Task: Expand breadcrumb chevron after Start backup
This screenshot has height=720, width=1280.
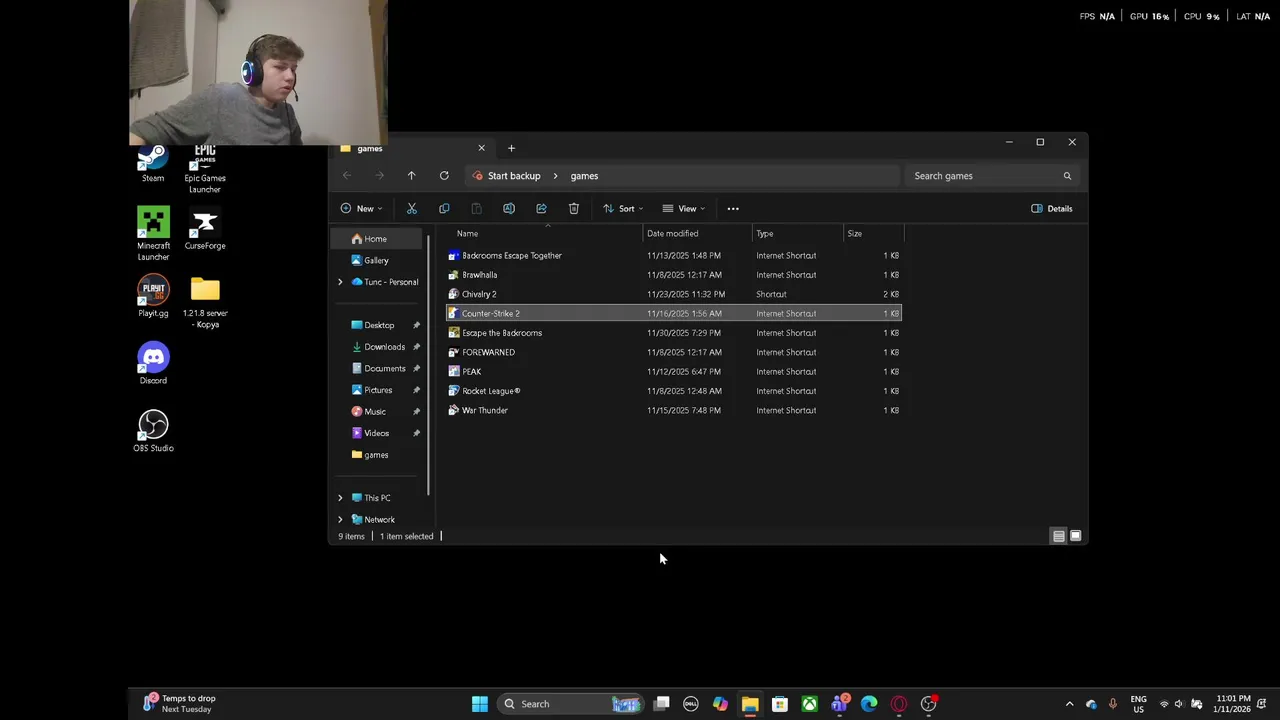Action: coord(555,176)
